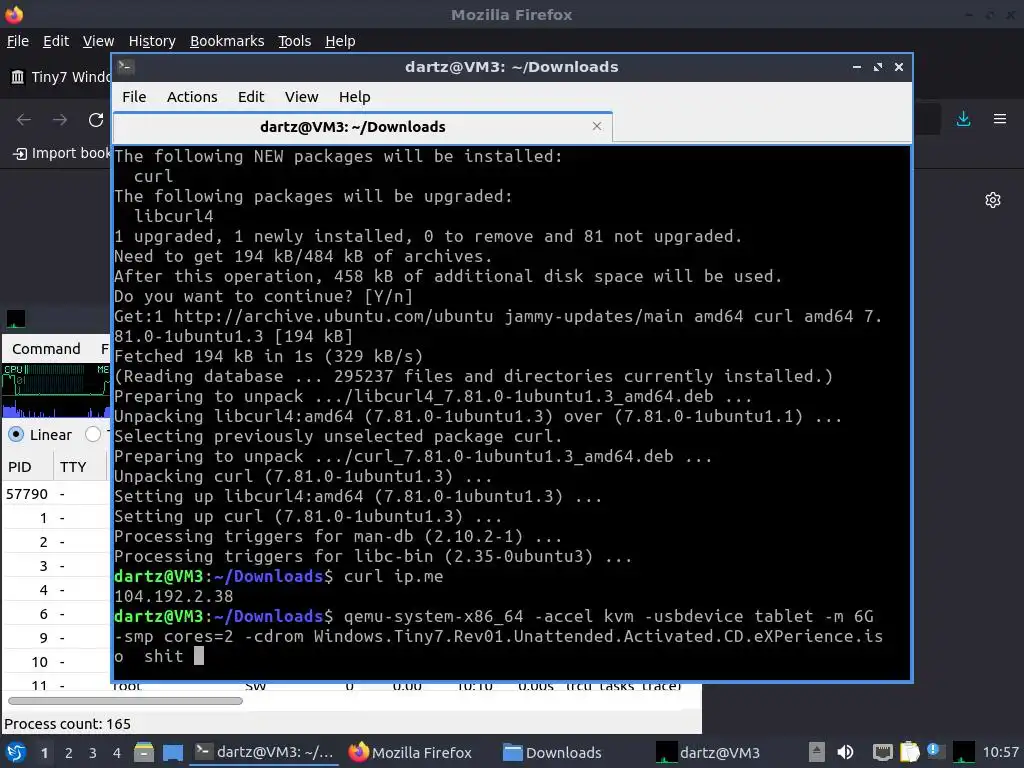The image size is (1024, 768).
Task: Select the Tiny7 Windows Firefox tab
Action: click(x=61, y=77)
